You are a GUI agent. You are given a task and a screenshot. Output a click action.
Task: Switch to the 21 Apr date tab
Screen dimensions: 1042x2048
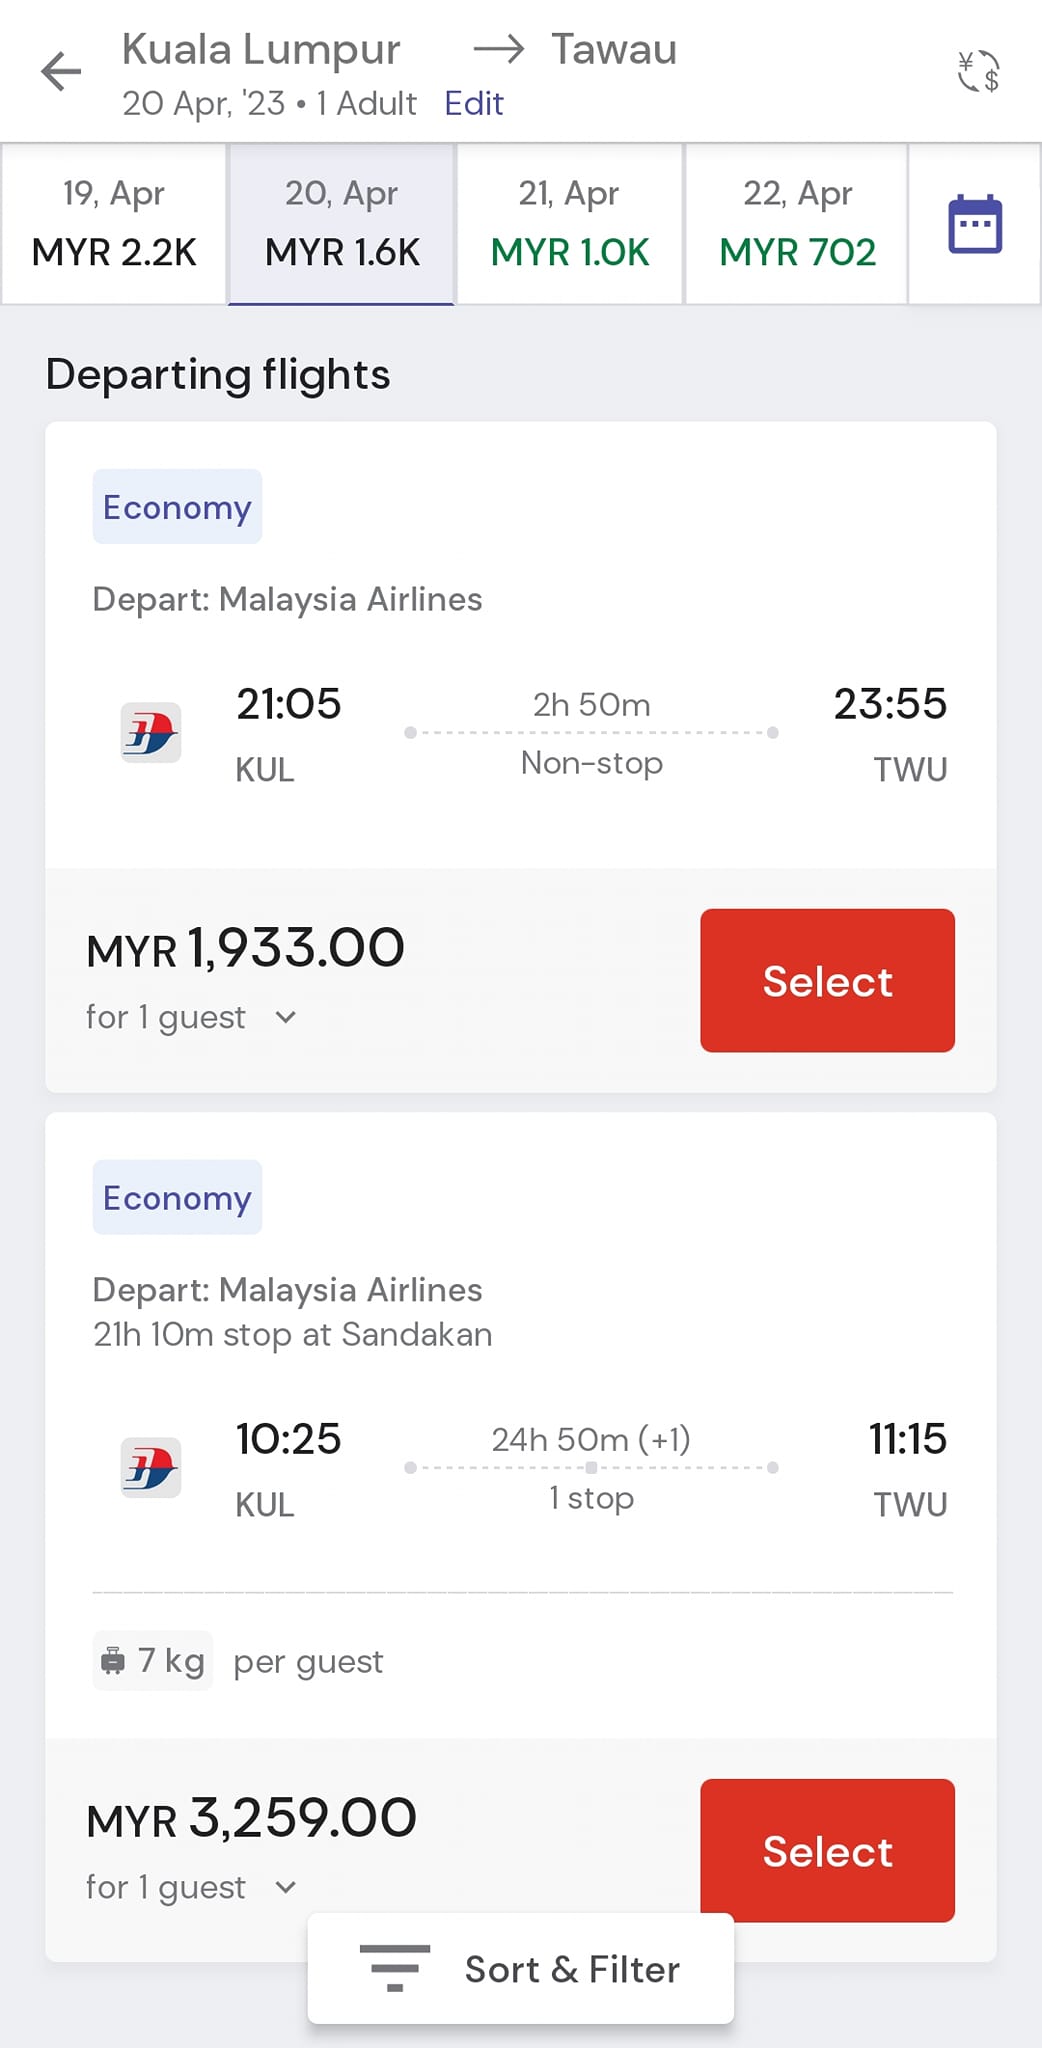tap(569, 224)
